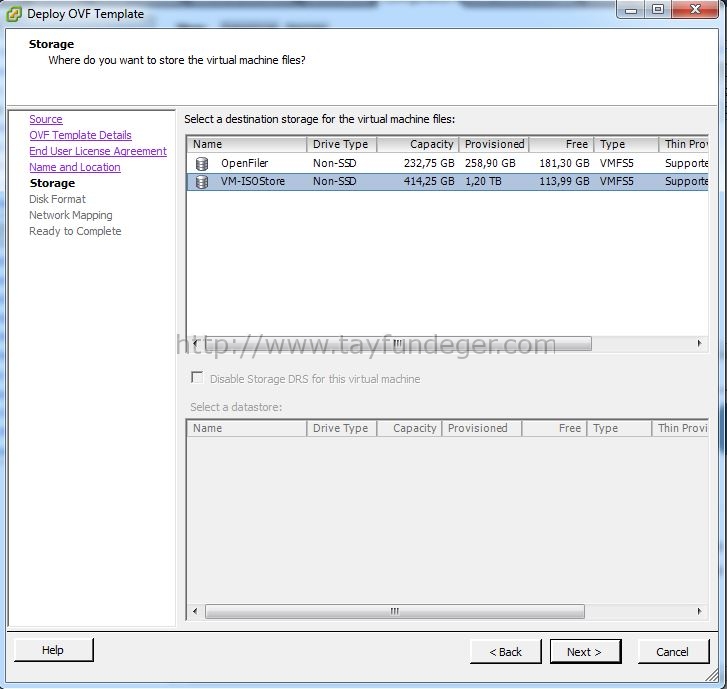Screen dimensions: 727x689
Task: Select the VM-ISOStore datastore row
Action: click(447, 181)
